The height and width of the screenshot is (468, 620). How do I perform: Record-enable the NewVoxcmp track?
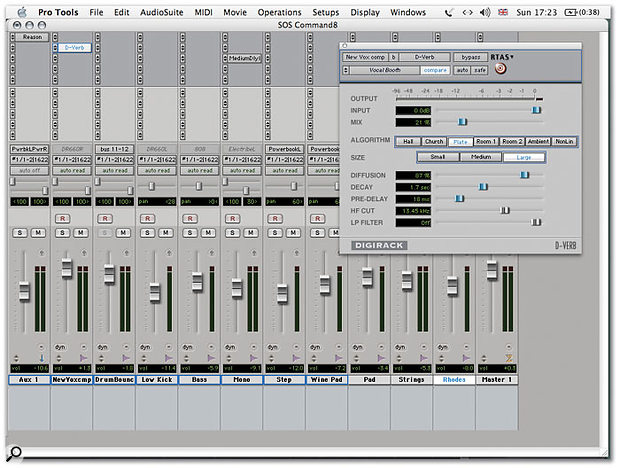(62, 219)
